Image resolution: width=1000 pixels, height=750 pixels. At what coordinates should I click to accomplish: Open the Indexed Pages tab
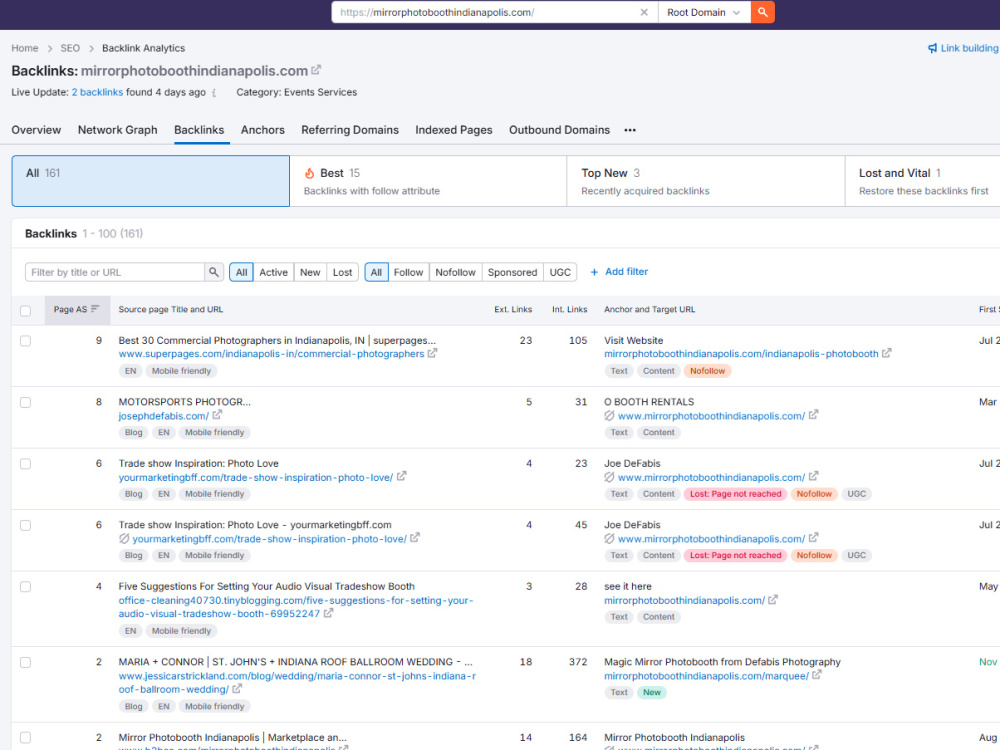point(453,130)
